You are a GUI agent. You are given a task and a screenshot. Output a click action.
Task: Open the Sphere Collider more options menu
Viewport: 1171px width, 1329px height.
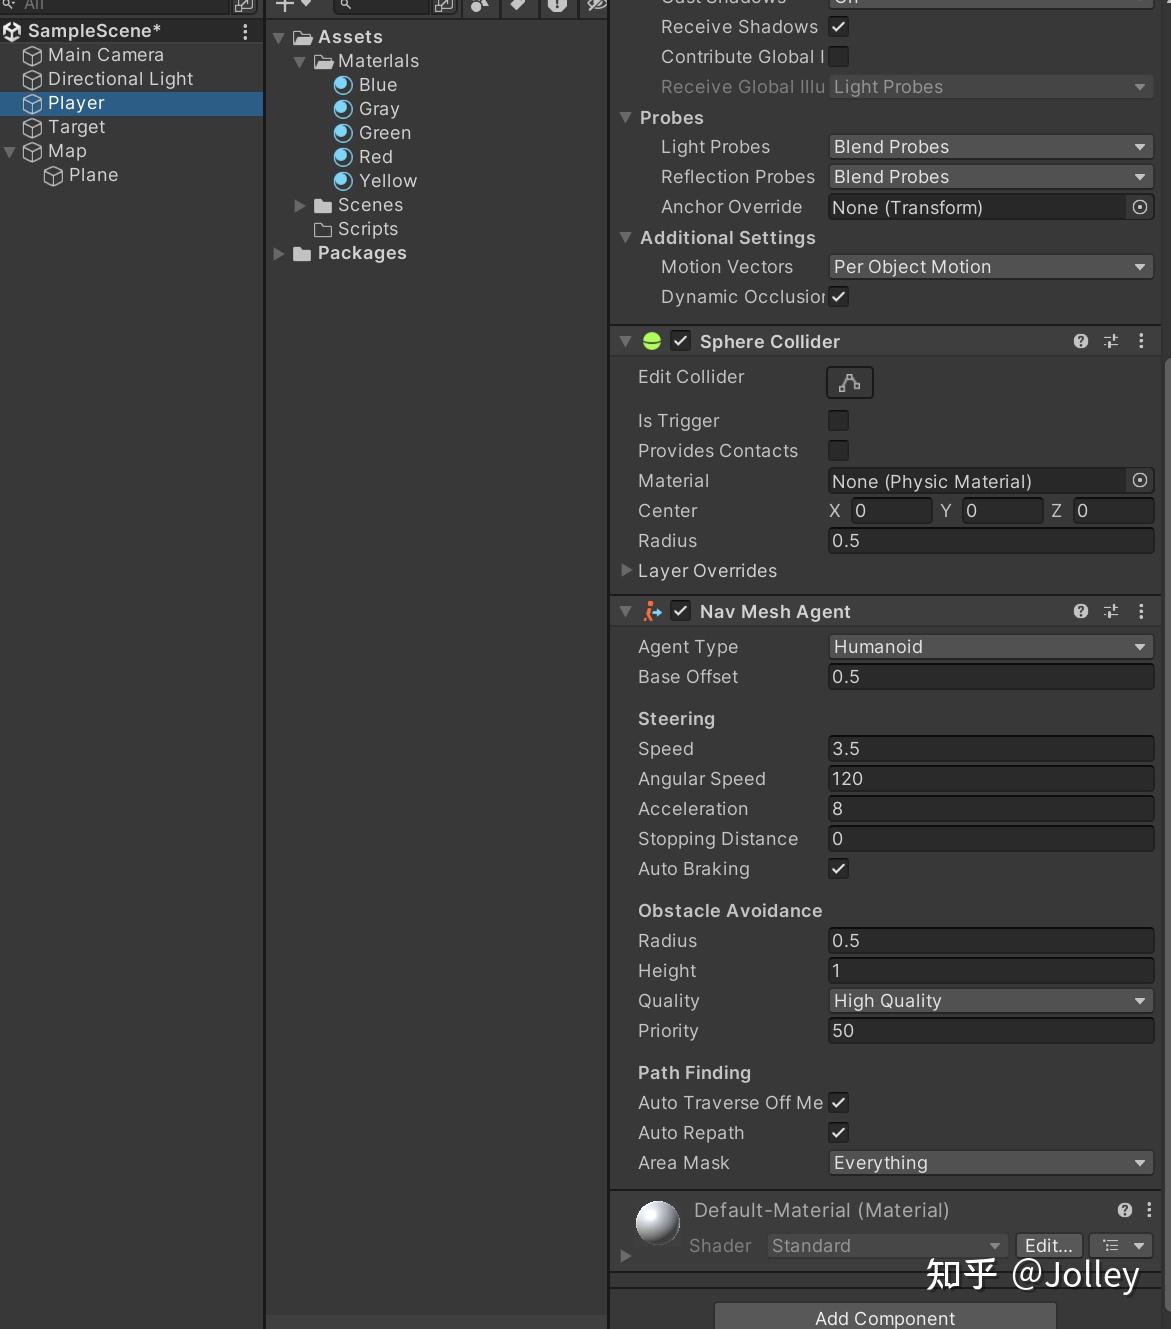click(1142, 341)
